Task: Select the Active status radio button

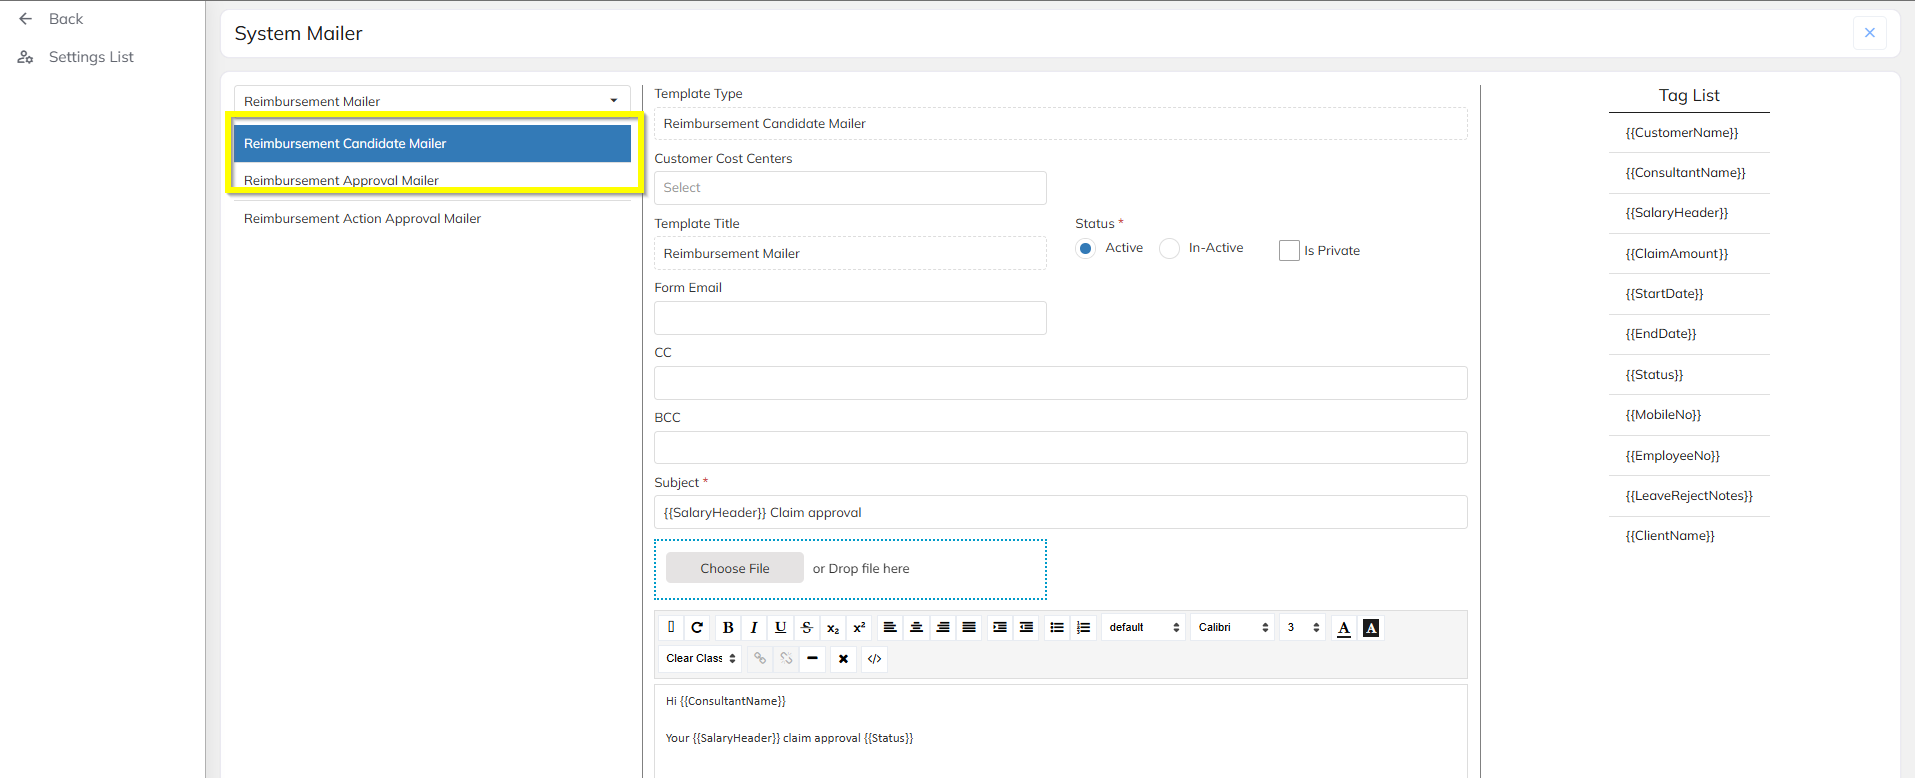Action: click(x=1085, y=249)
